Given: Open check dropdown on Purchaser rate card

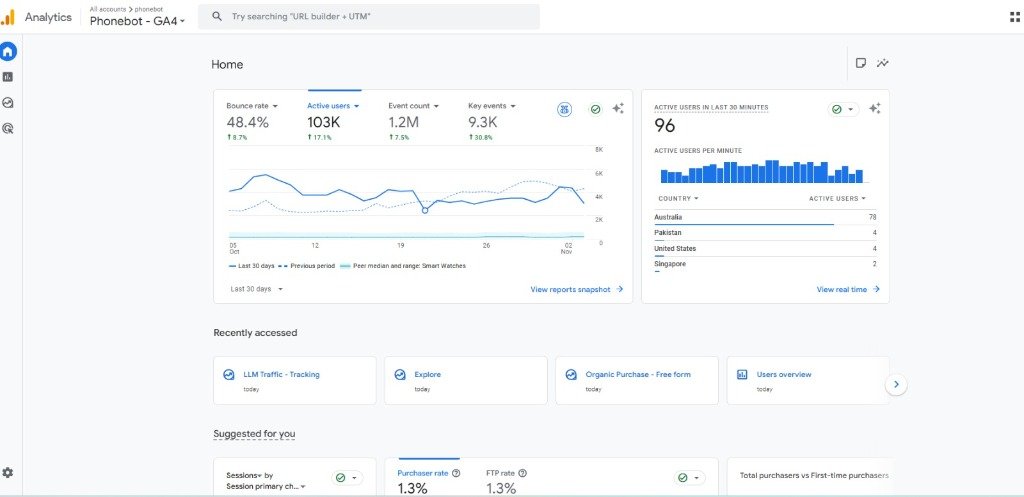Looking at the screenshot, I should pos(690,478).
